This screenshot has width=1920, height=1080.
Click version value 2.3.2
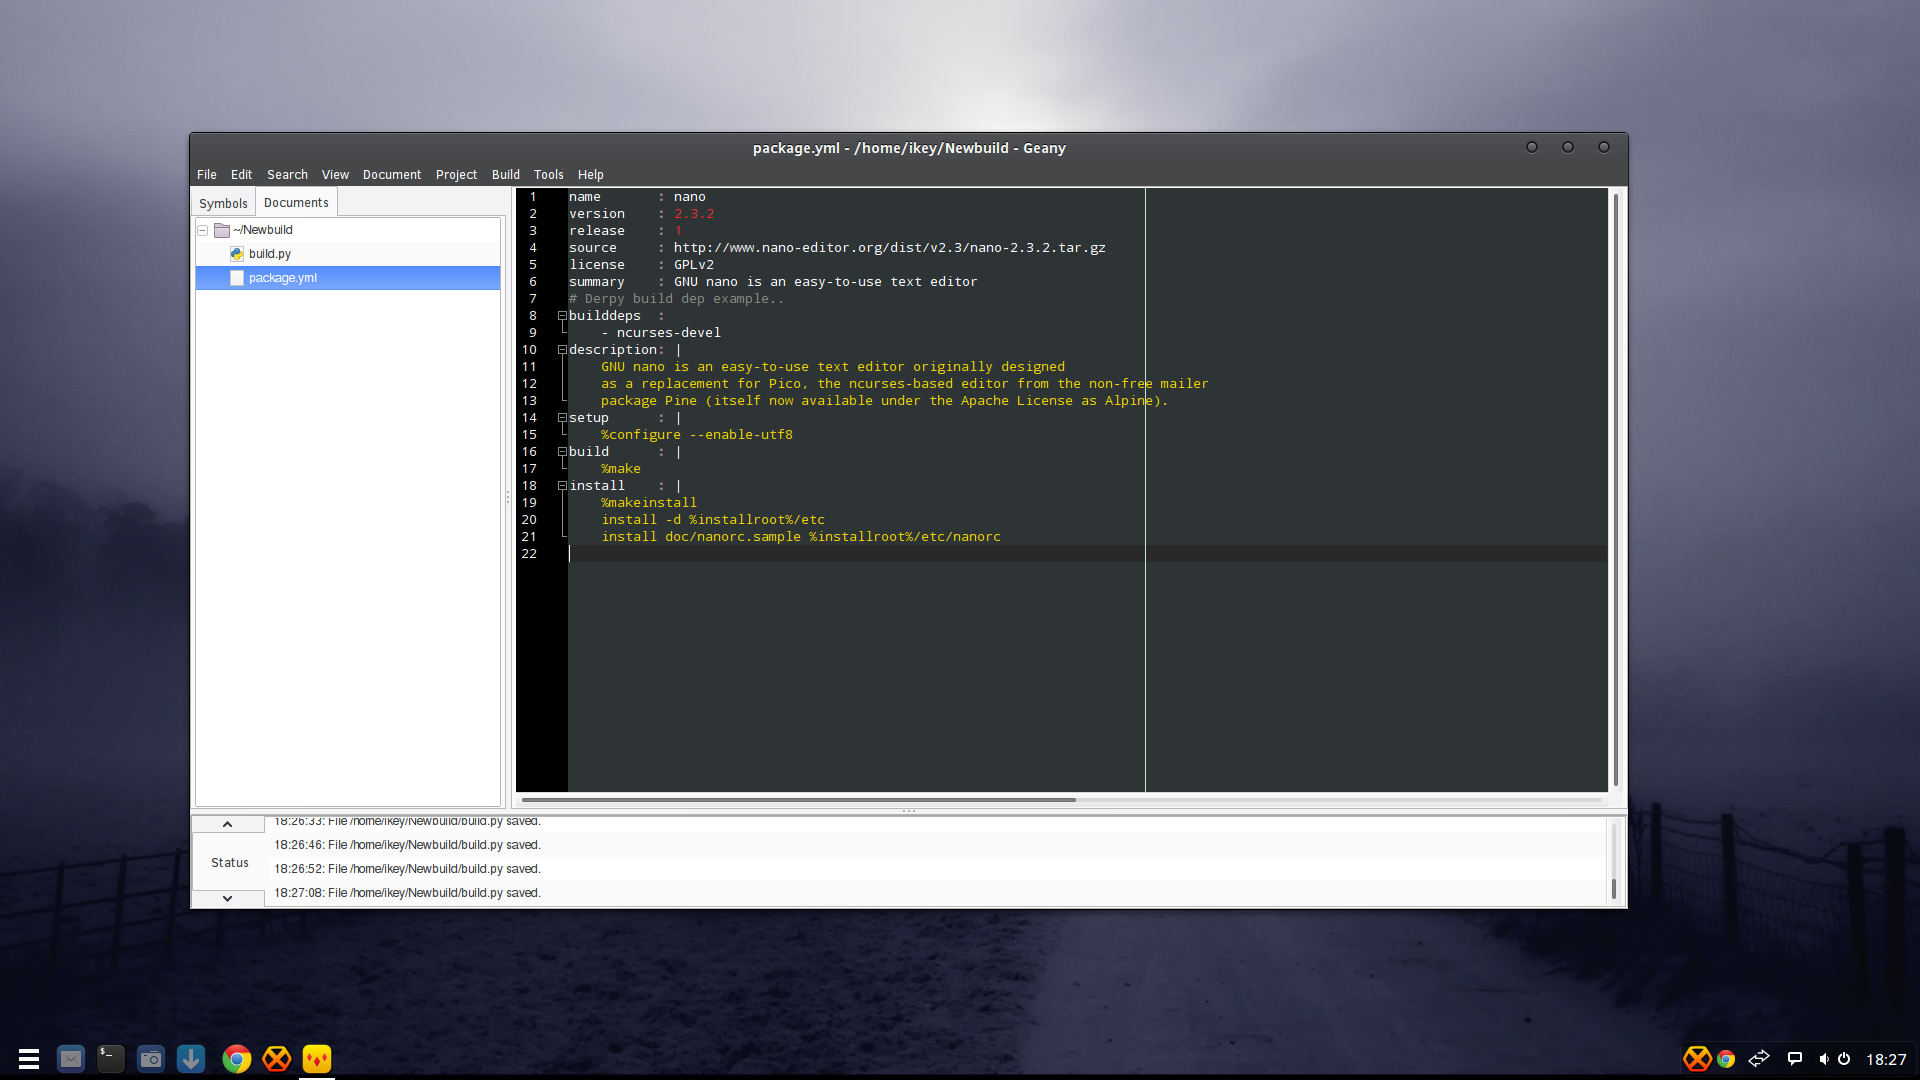694,214
